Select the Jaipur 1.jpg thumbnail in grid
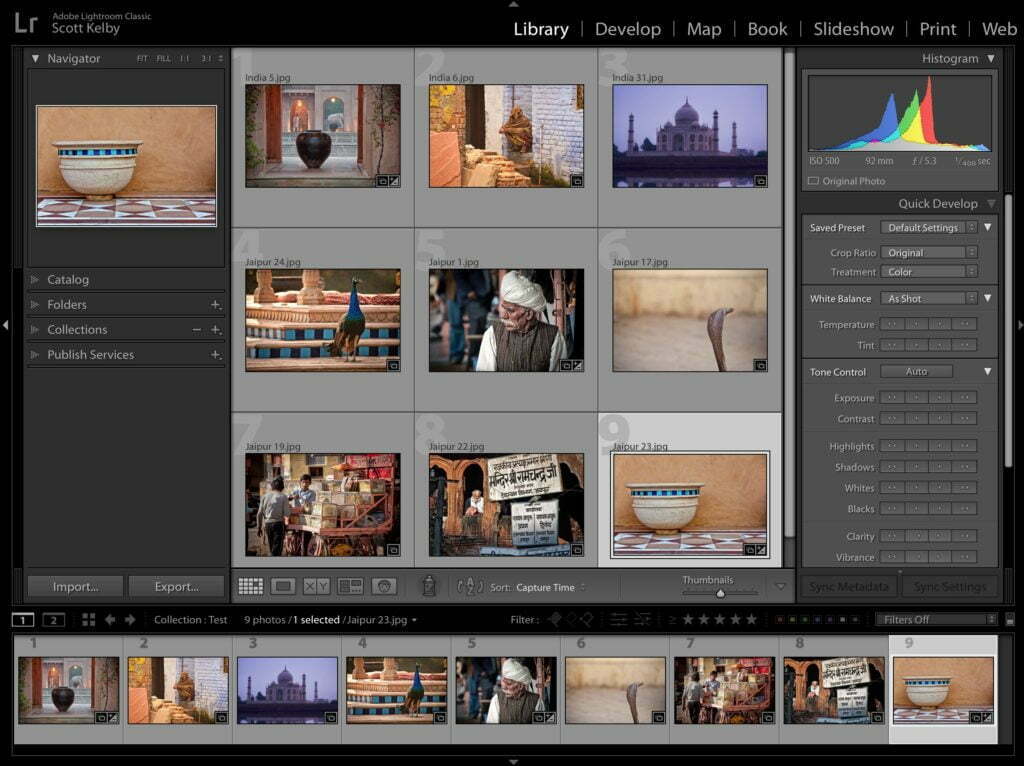 tap(506, 320)
